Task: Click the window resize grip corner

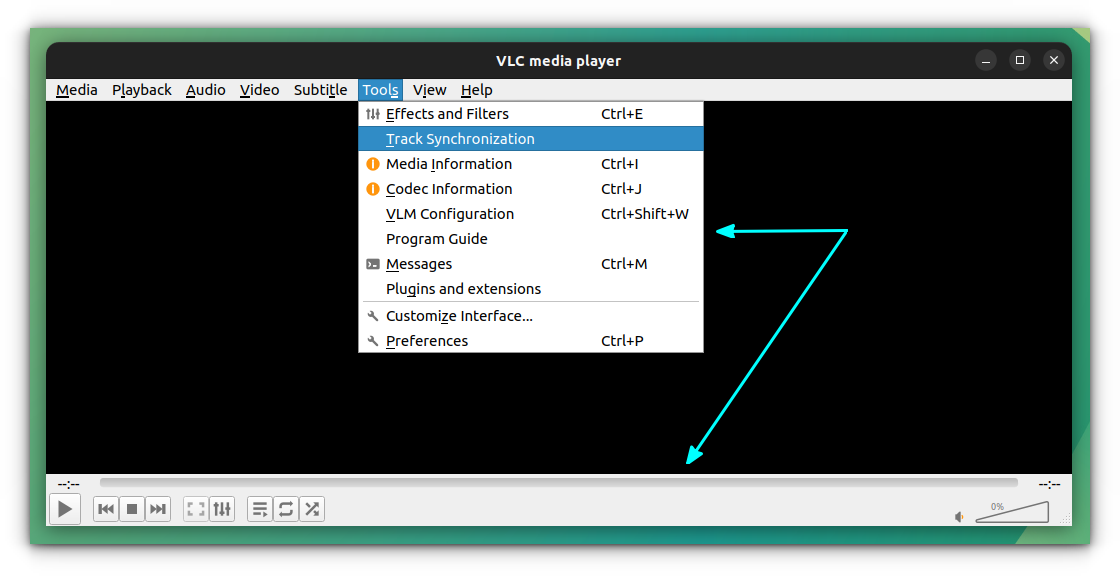Action: [x=1066, y=520]
